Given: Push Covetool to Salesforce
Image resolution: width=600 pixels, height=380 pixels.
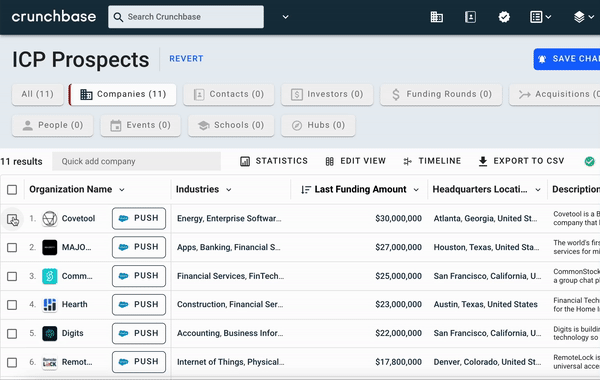Looking at the screenshot, I should pyautogui.click(x=139, y=219).
